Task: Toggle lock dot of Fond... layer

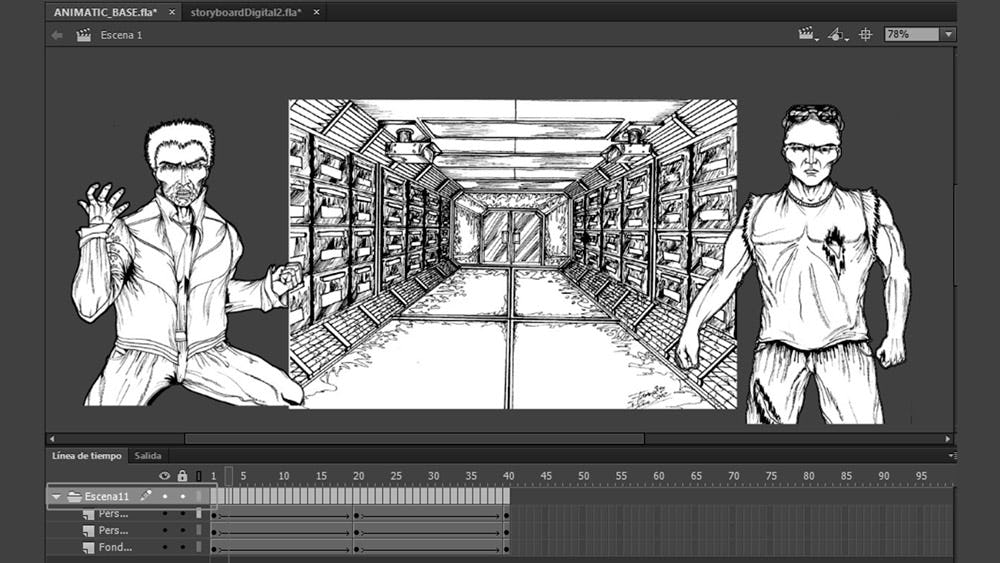Action: (x=182, y=547)
